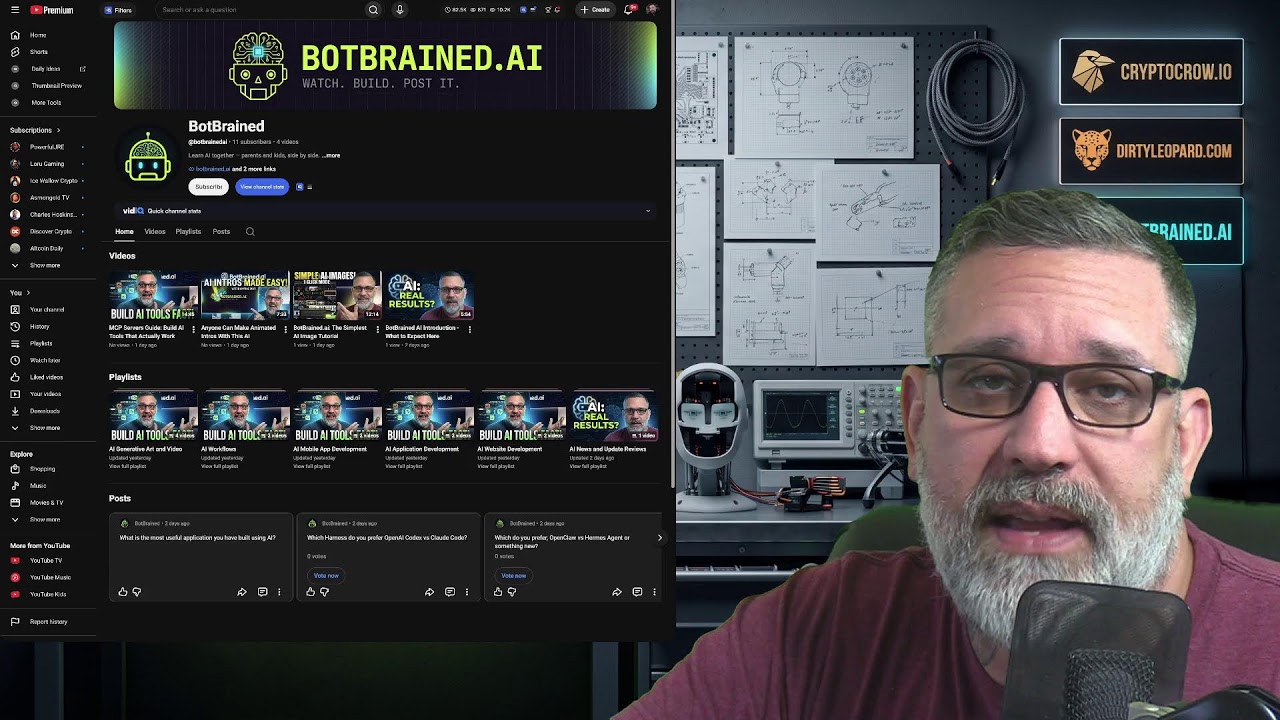Expand Show more under You section

coord(45,428)
